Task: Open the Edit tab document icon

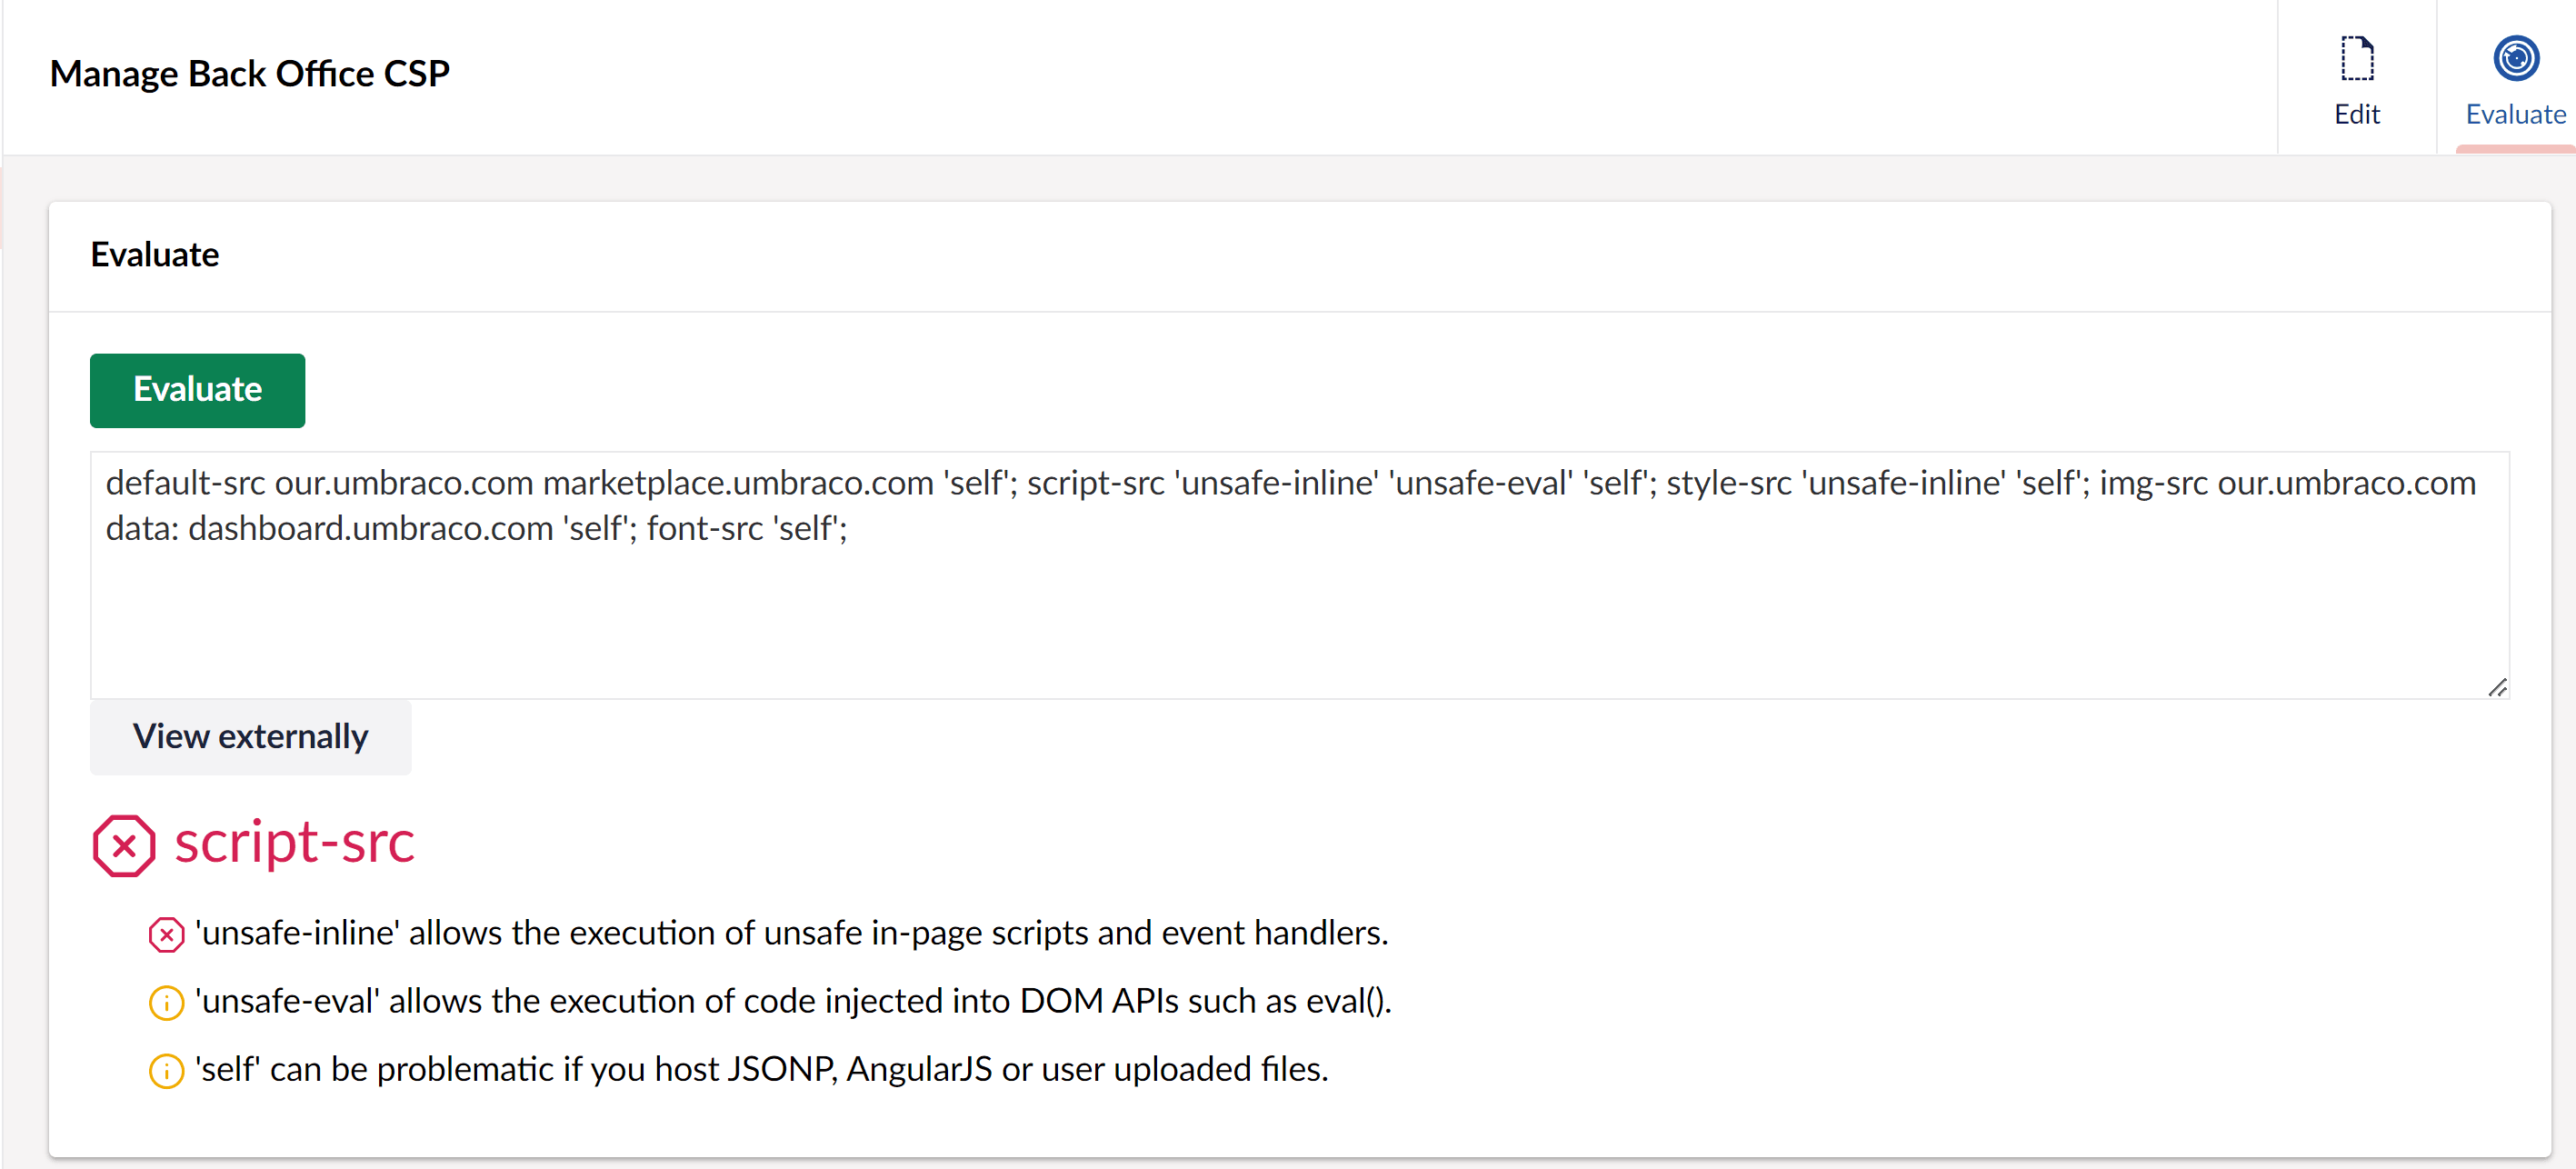Action: [x=2356, y=58]
